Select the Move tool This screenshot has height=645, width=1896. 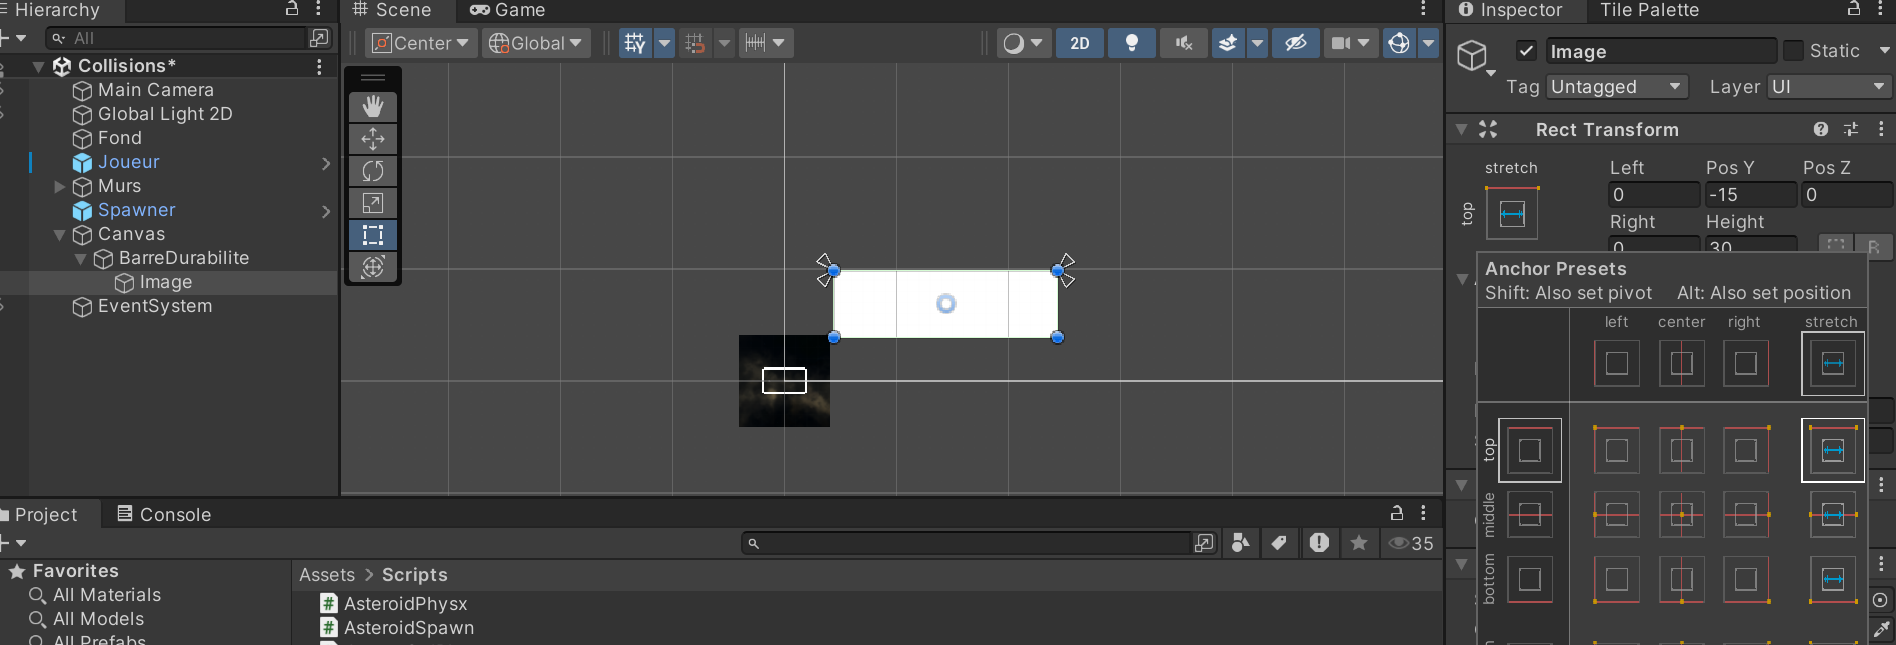pyautogui.click(x=373, y=139)
